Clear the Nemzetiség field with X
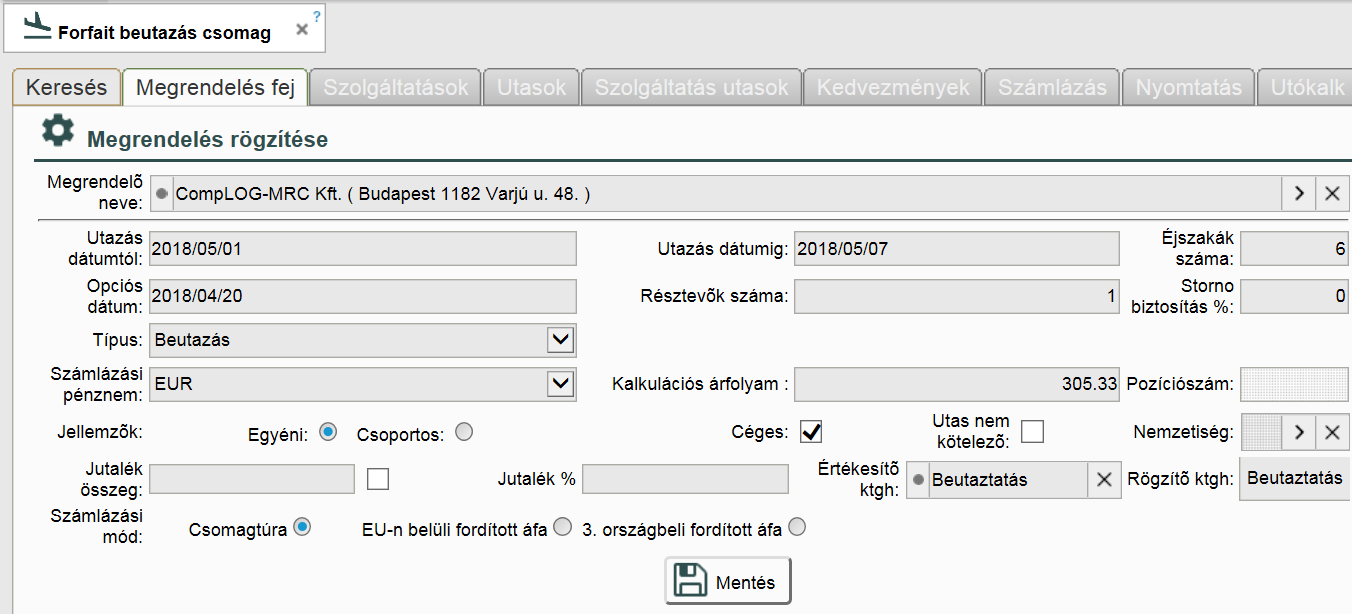Image resolution: width=1352 pixels, height=614 pixels. tap(1332, 433)
